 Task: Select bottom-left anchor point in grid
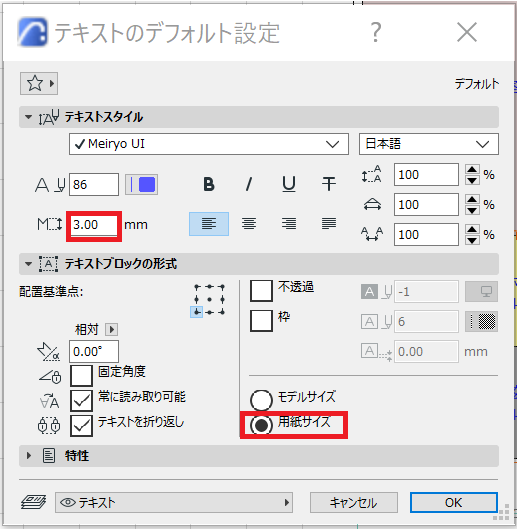click(197, 312)
